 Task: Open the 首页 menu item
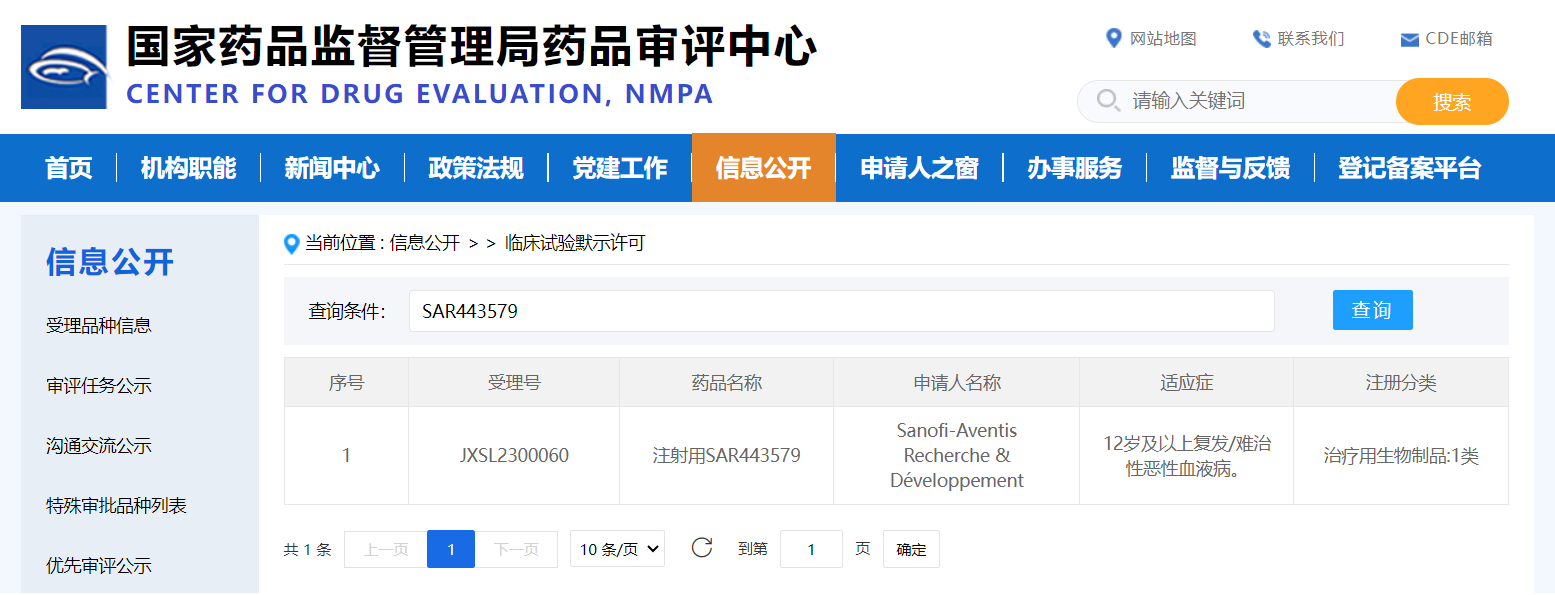point(70,168)
